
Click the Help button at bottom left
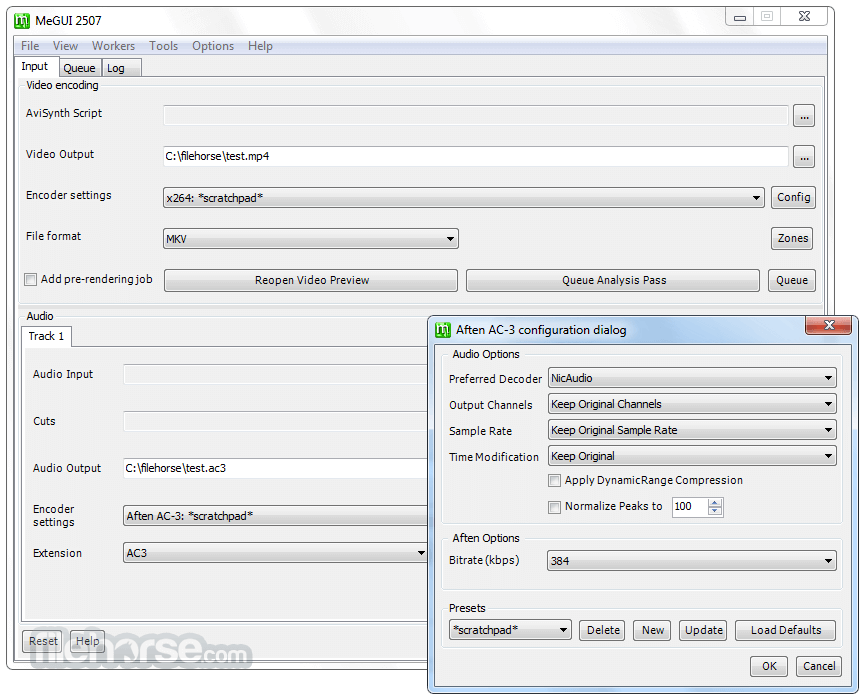click(x=87, y=641)
